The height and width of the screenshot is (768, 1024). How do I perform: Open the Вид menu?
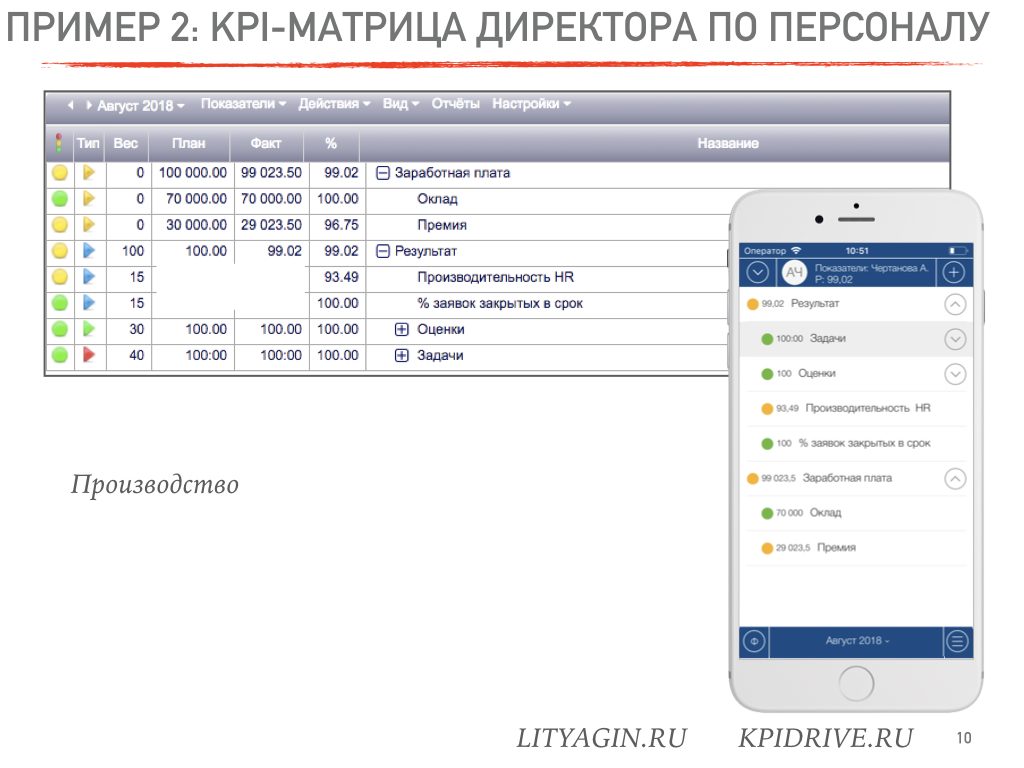click(400, 104)
